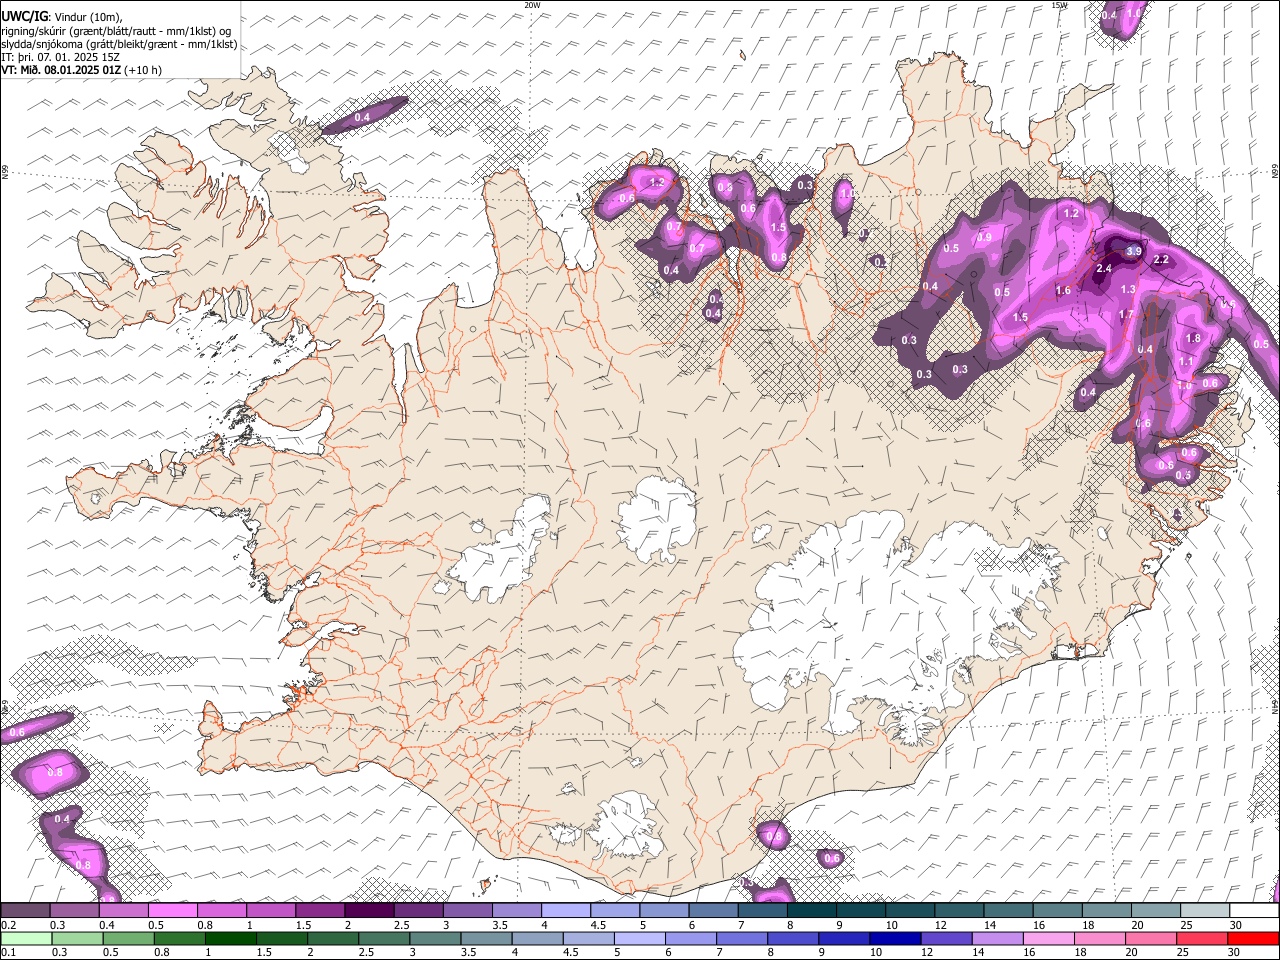Click the Vindur (10m) header text
This screenshot has height=960, width=1280.
click(x=88, y=18)
